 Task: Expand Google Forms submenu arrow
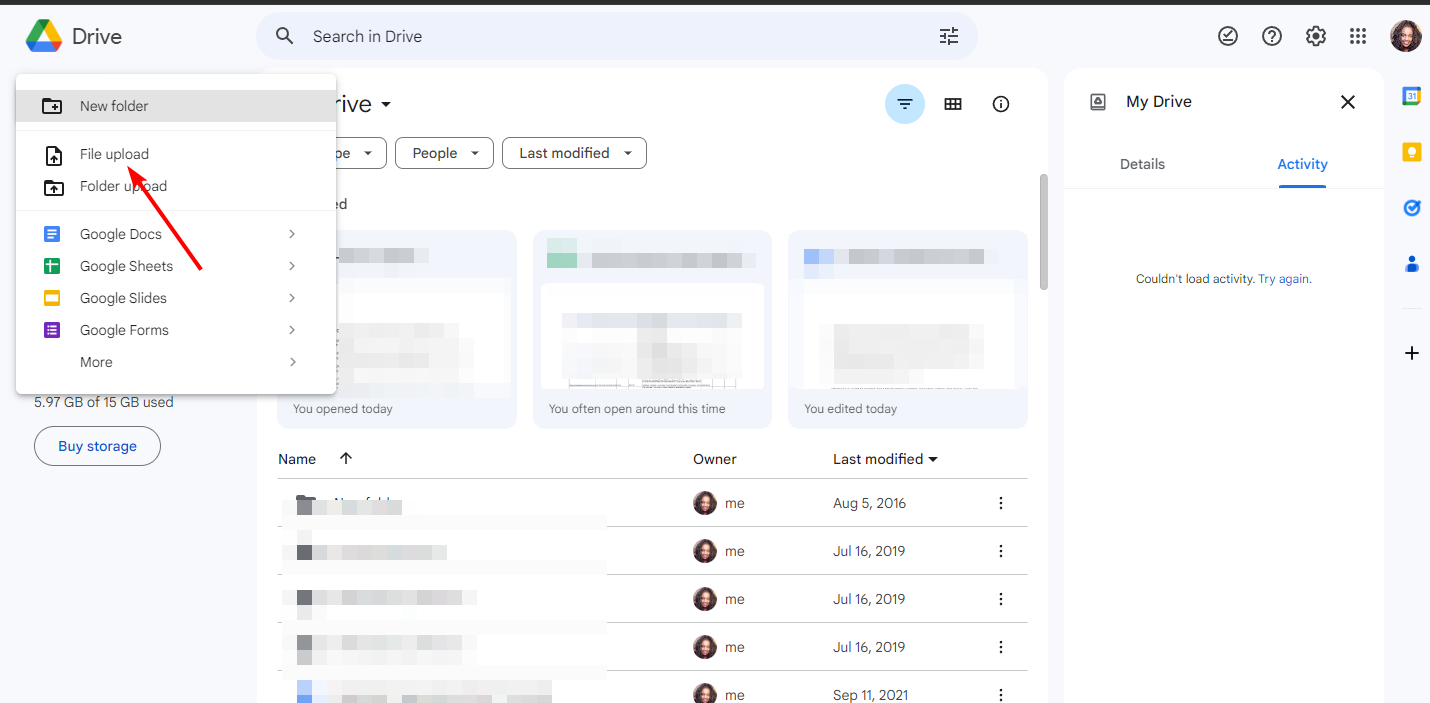(292, 330)
